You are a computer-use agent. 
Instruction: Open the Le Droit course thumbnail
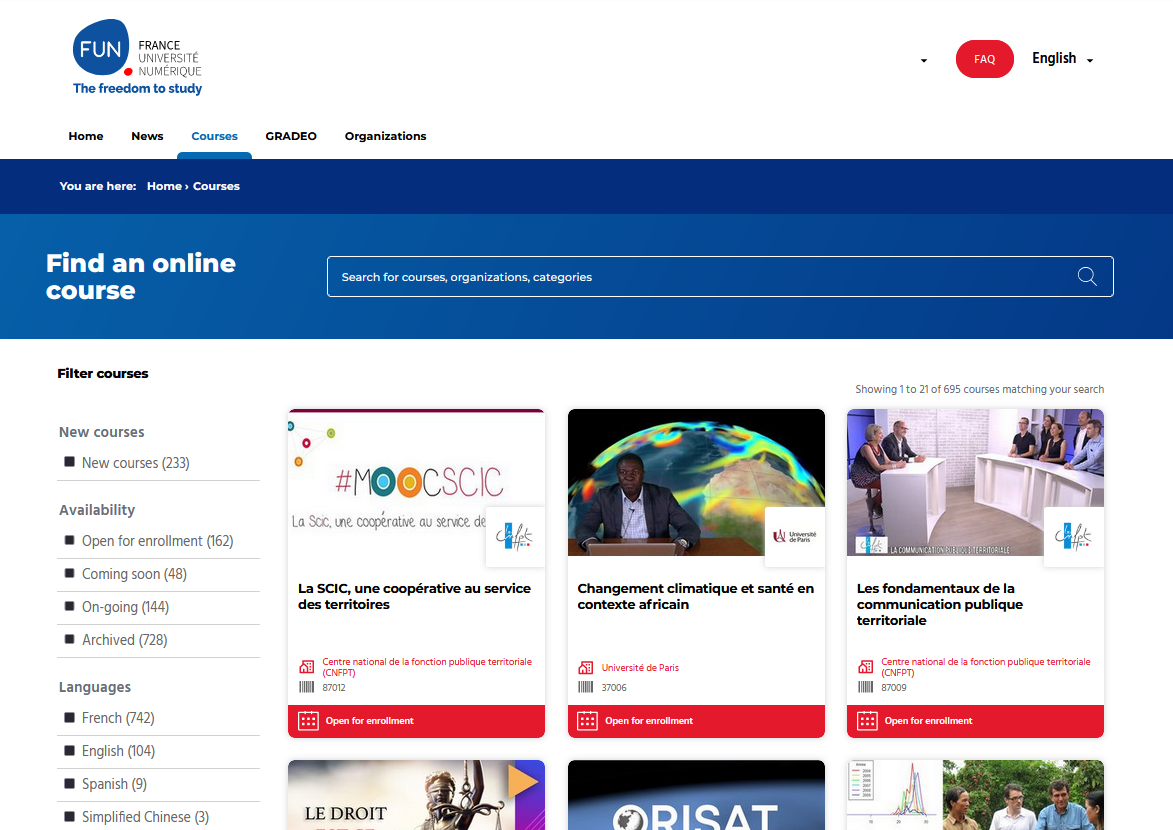tap(416, 795)
